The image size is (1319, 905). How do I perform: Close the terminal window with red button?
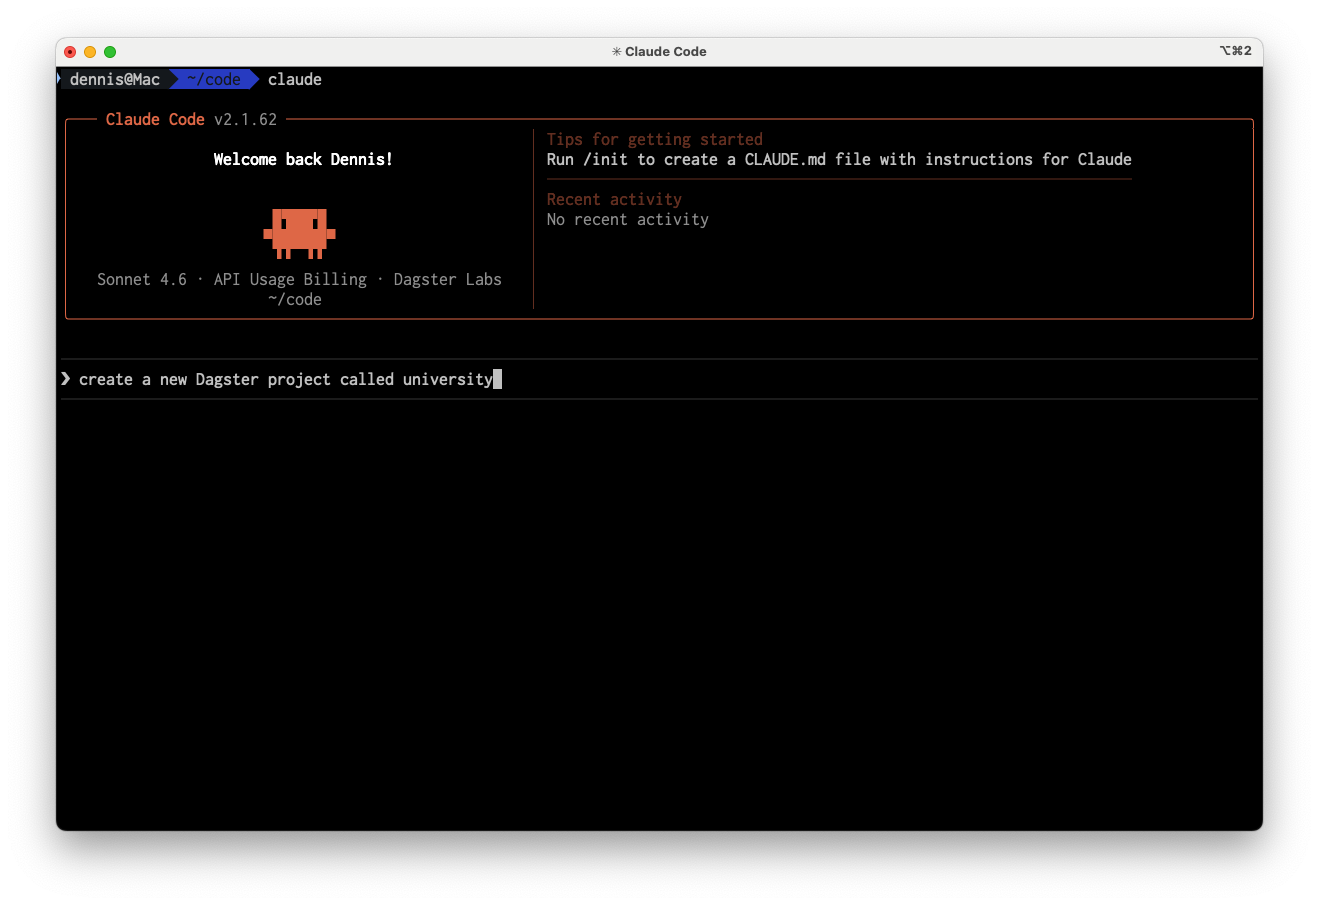(70, 52)
